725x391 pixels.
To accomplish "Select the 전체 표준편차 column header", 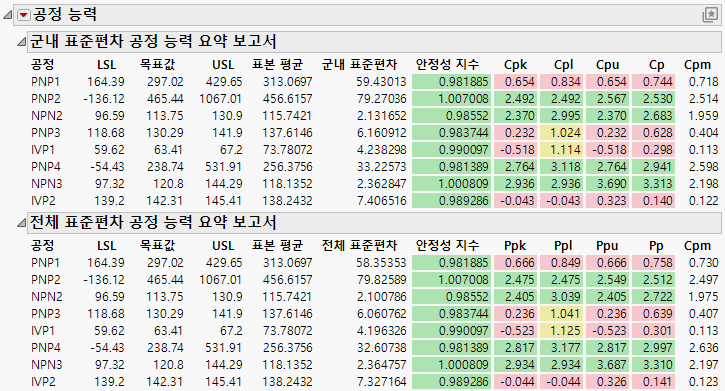I will click(359, 246).
